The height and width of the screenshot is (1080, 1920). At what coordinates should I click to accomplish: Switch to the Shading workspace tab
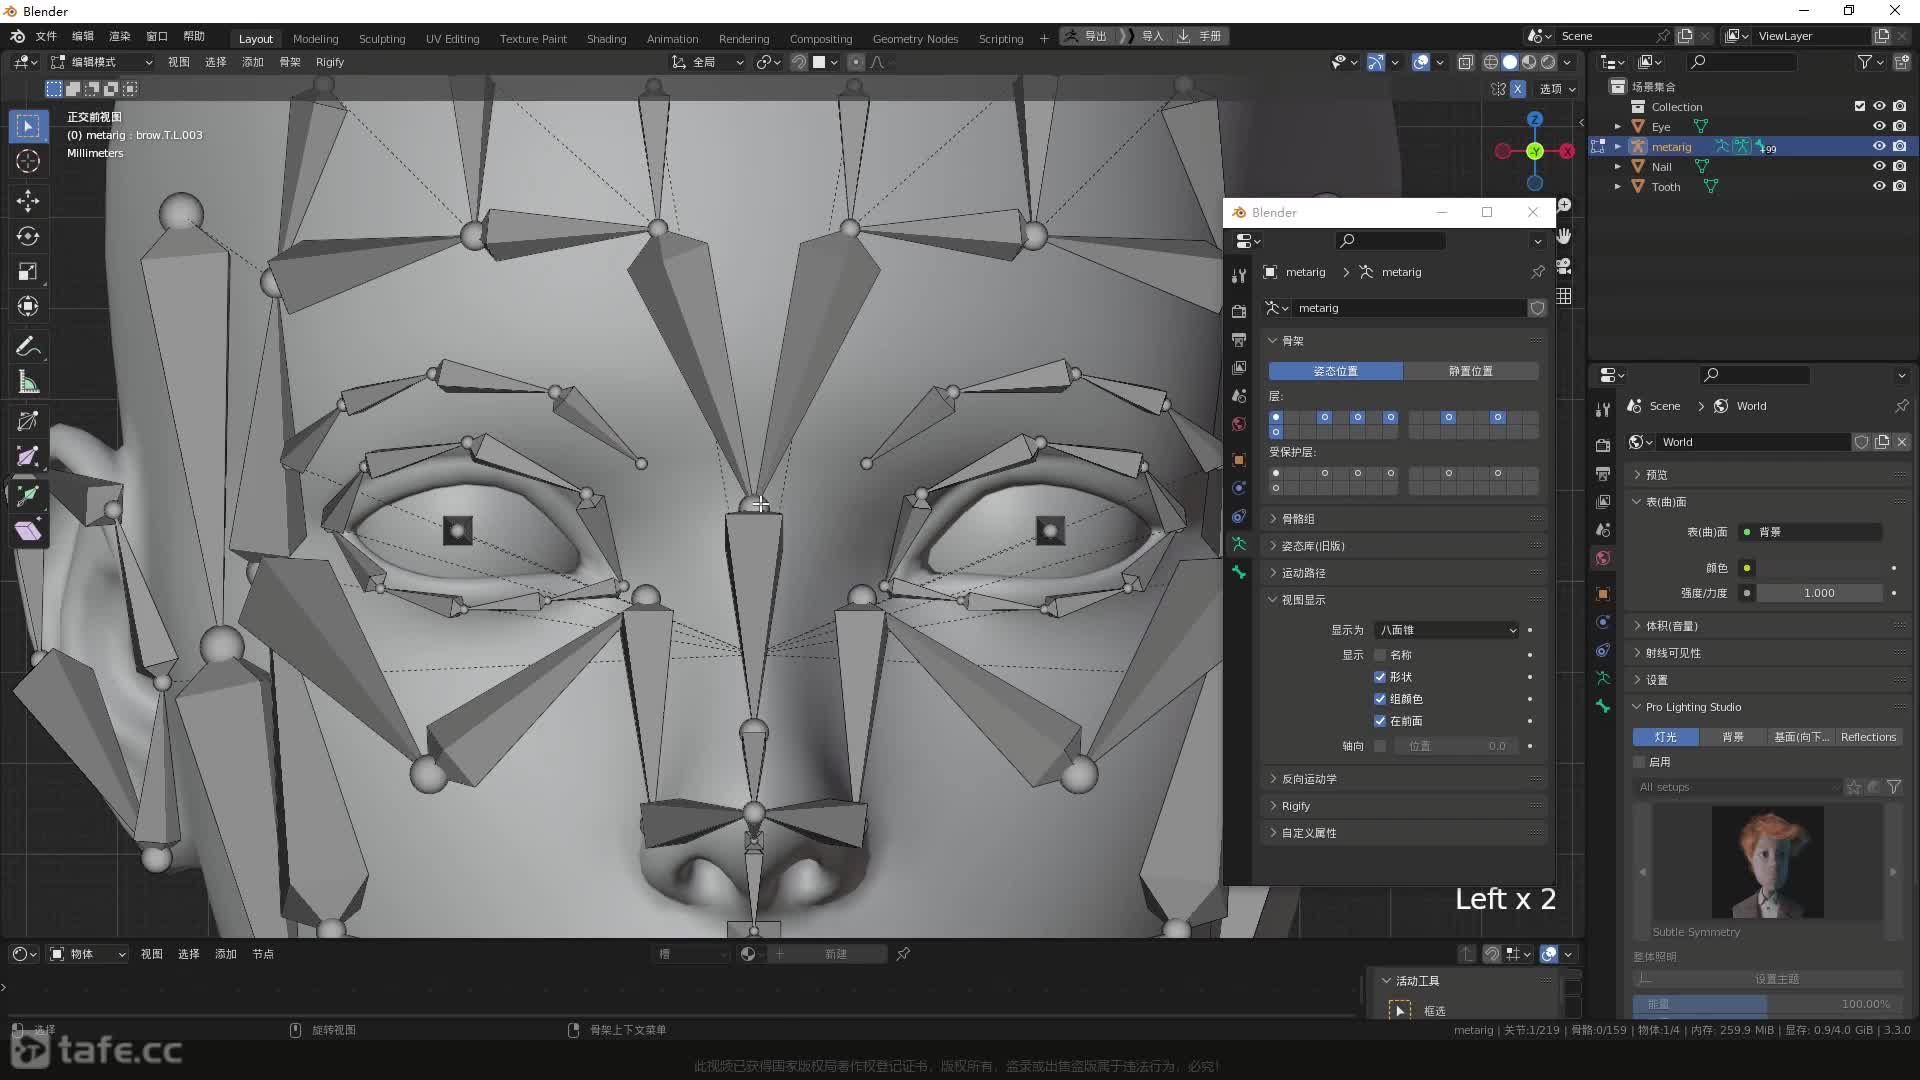606,38
